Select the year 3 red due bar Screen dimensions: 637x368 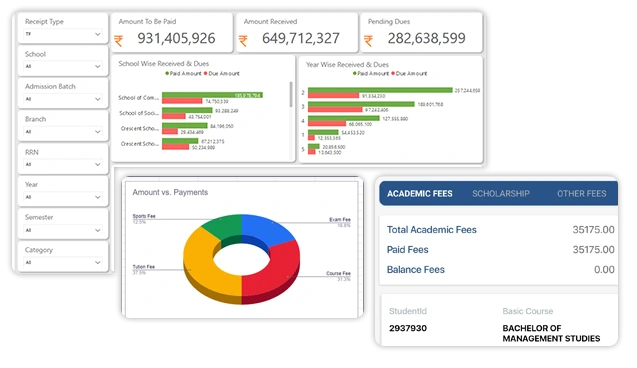pos(335,110)
